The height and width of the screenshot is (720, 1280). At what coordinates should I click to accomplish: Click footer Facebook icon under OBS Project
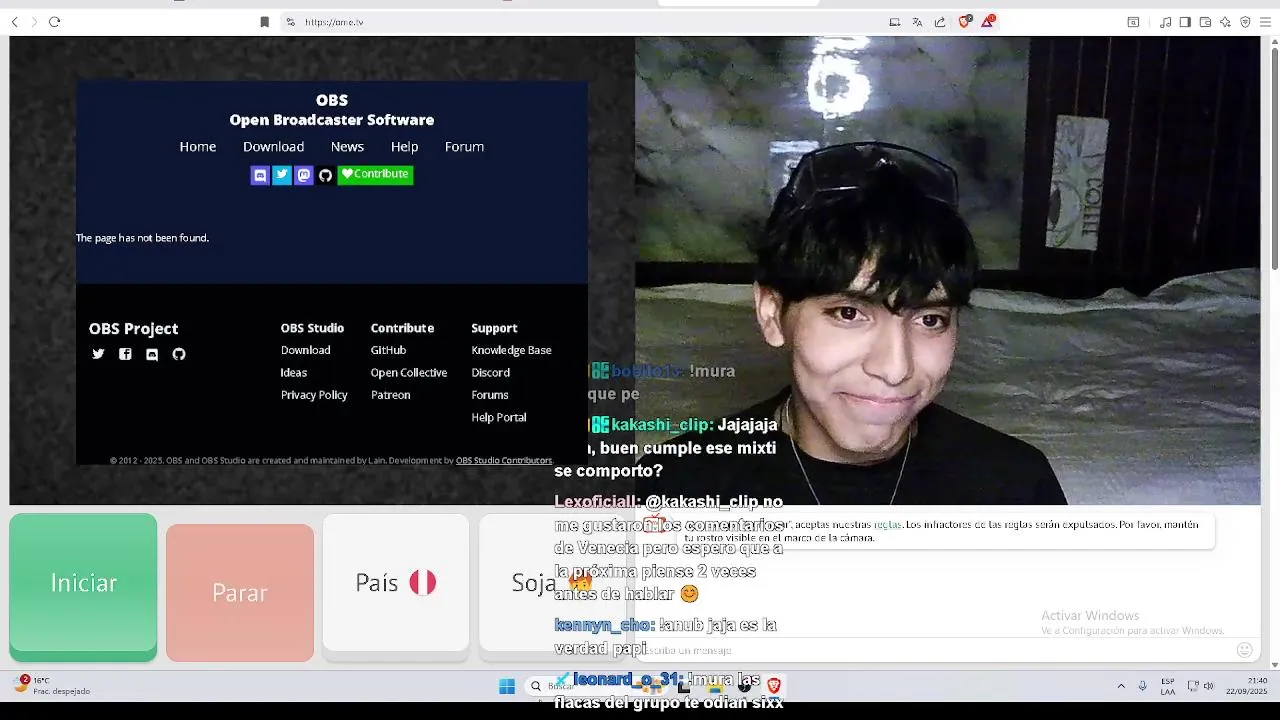(x=125, y=354)
